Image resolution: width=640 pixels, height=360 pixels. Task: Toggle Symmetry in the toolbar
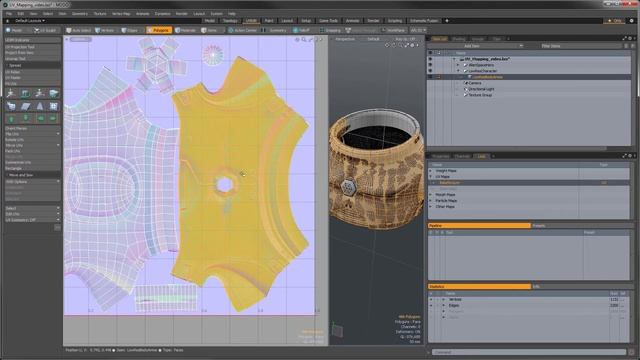[x=275, y=30]
